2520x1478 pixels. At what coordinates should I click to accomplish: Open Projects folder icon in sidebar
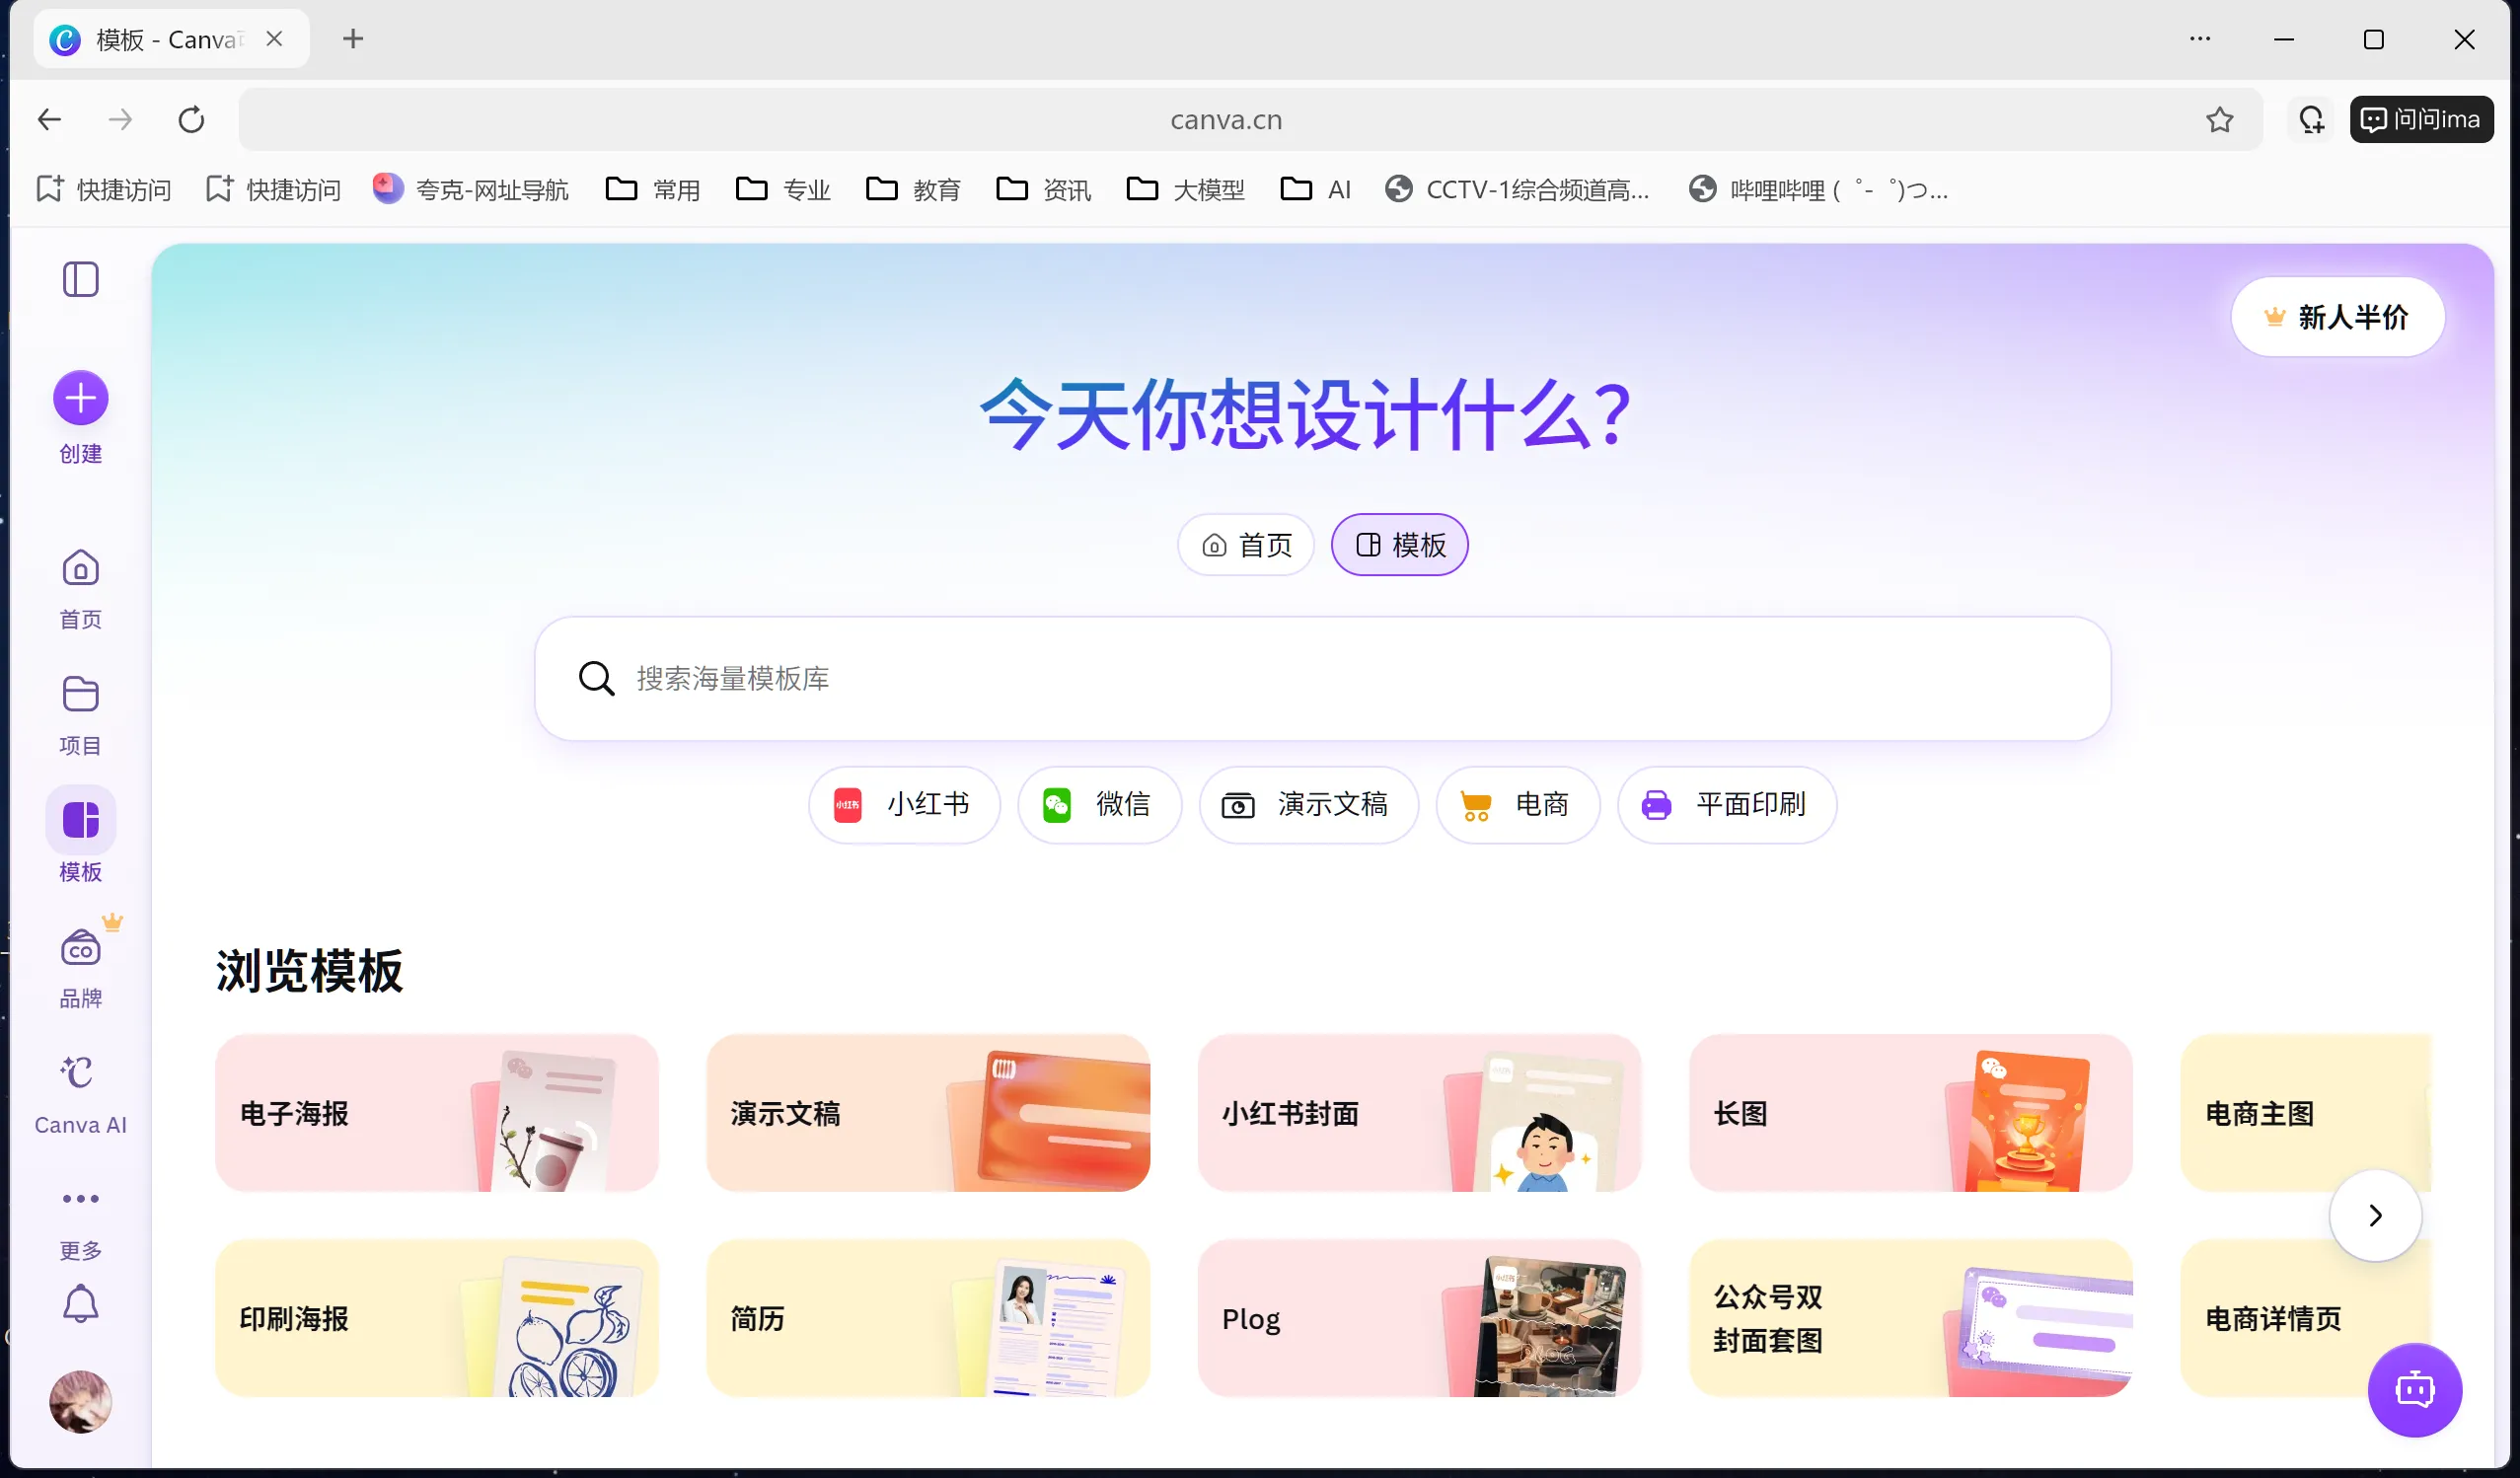point(80,694)
